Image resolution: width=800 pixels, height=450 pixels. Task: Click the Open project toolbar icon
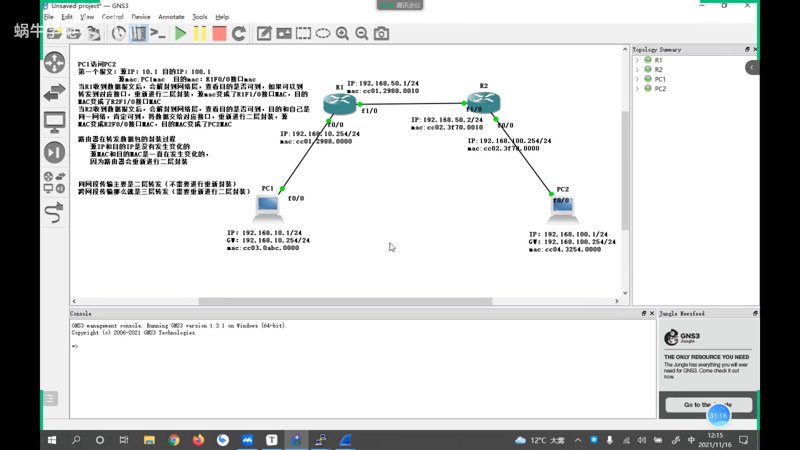tap(74, 34)
